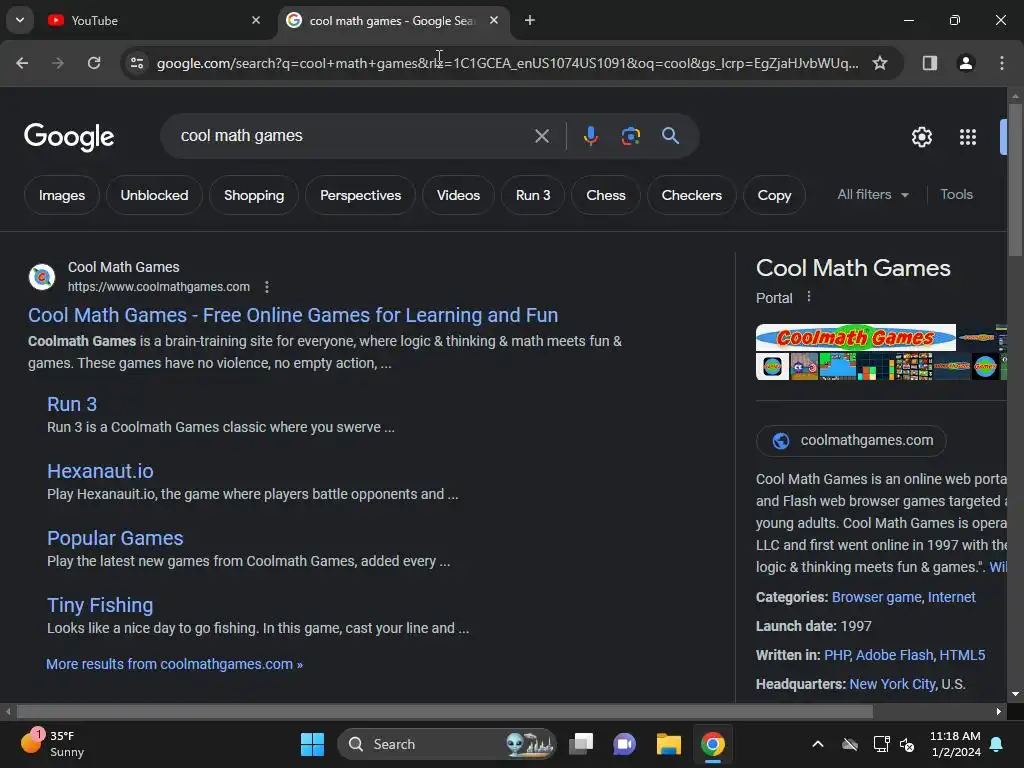Open New York City headquarters link
This screenshot has height=768, width=1024.
[x=892, y=684]
